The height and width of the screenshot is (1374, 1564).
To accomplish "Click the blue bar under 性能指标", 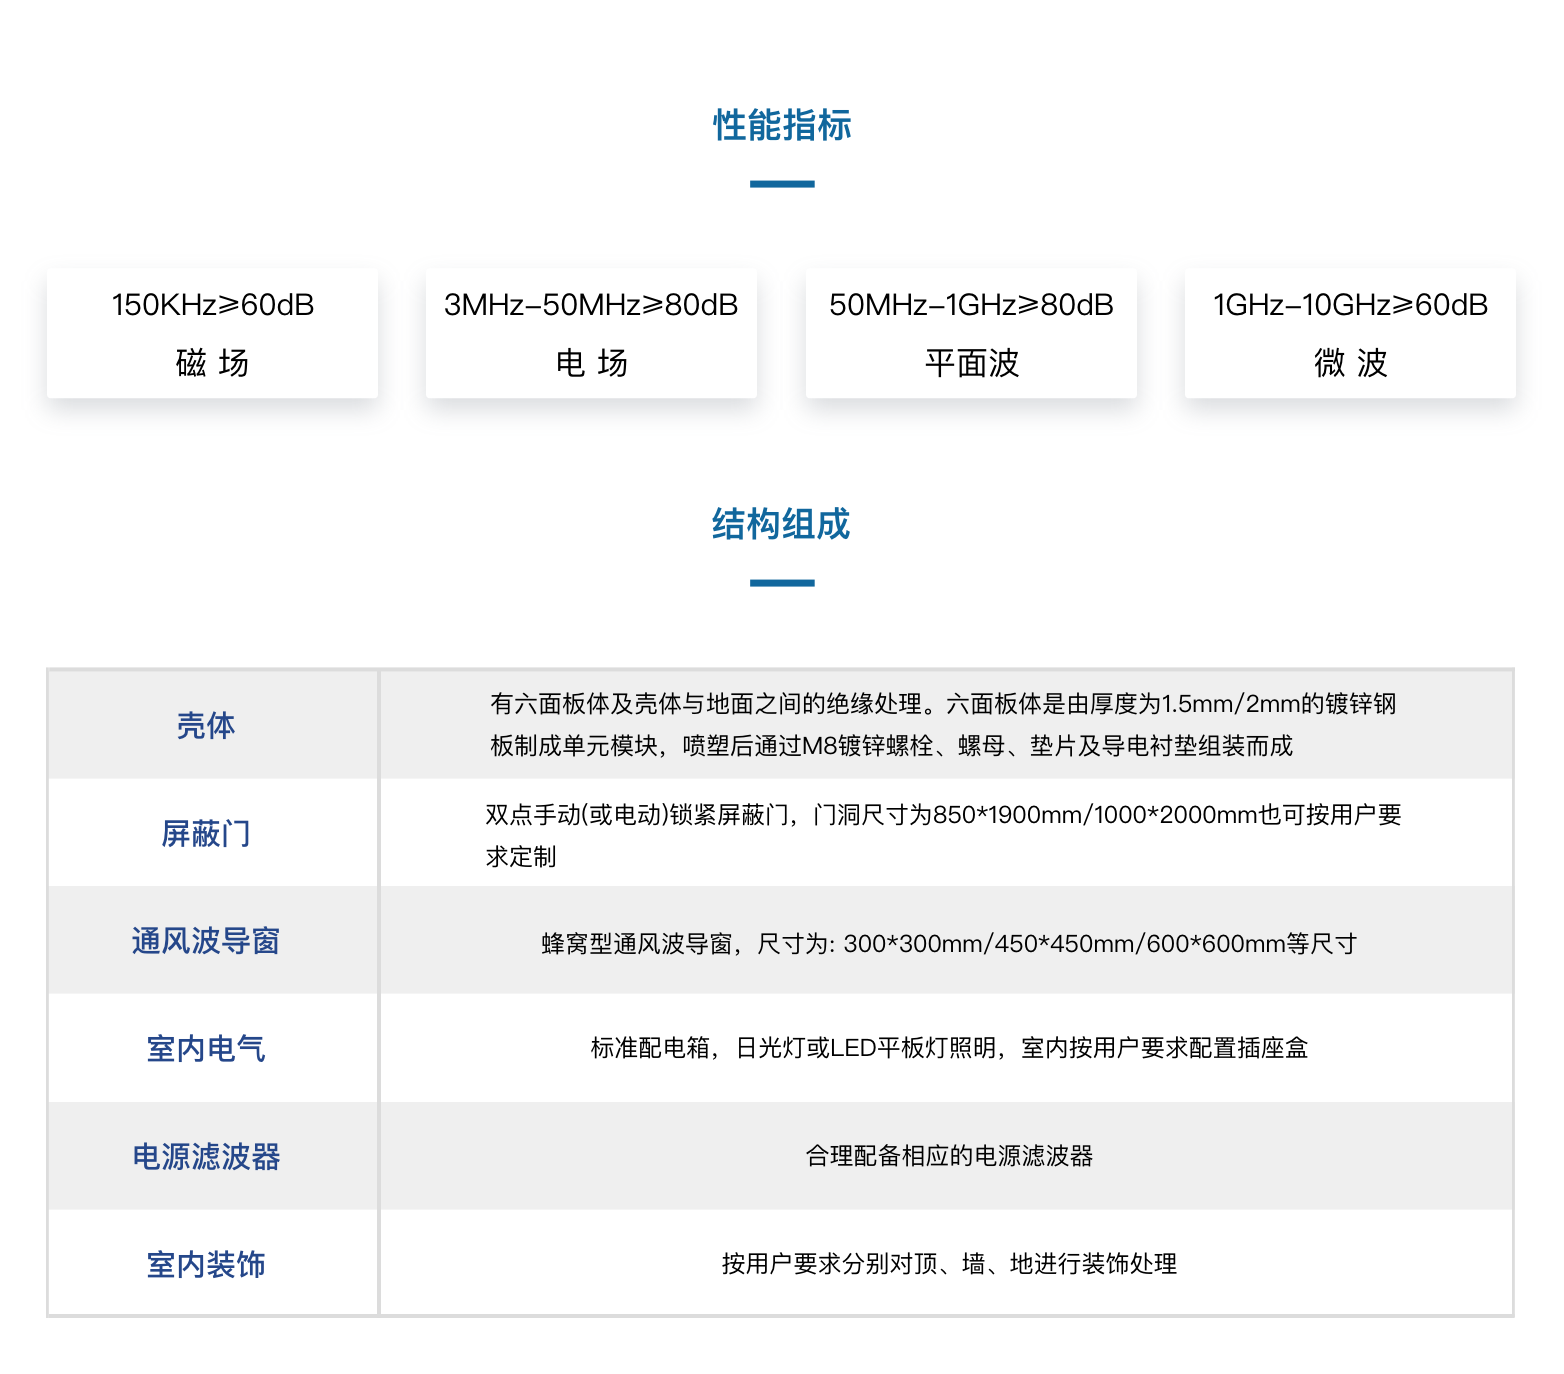I will coord(782,184).
